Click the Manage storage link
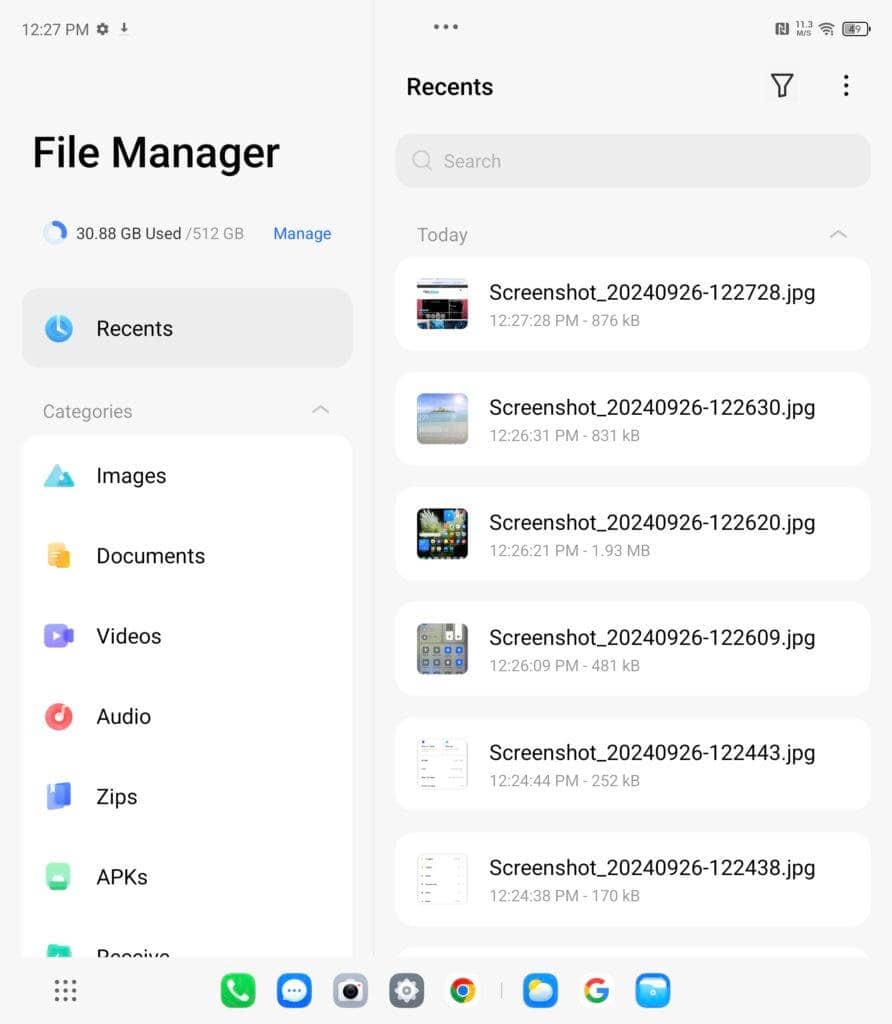Viewport: 892px width, 1024px height. tap(302, 233)
